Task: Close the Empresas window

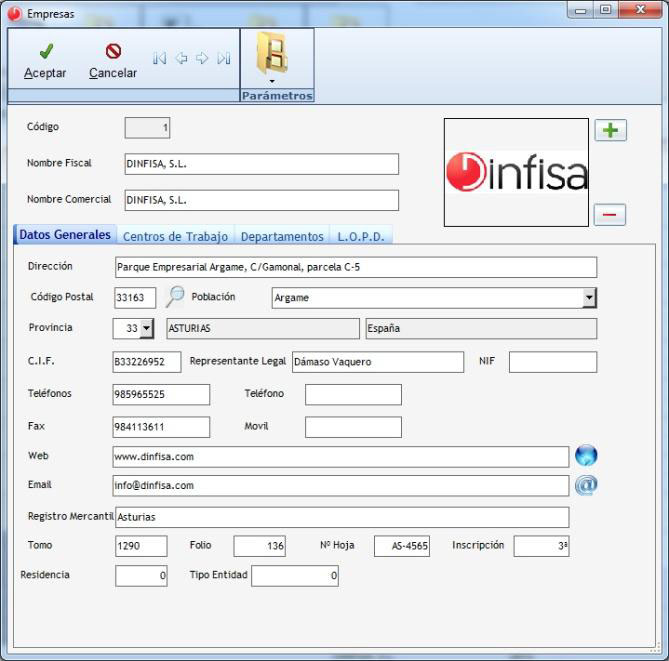Action: pyautogui.click(x=640, y=10)
